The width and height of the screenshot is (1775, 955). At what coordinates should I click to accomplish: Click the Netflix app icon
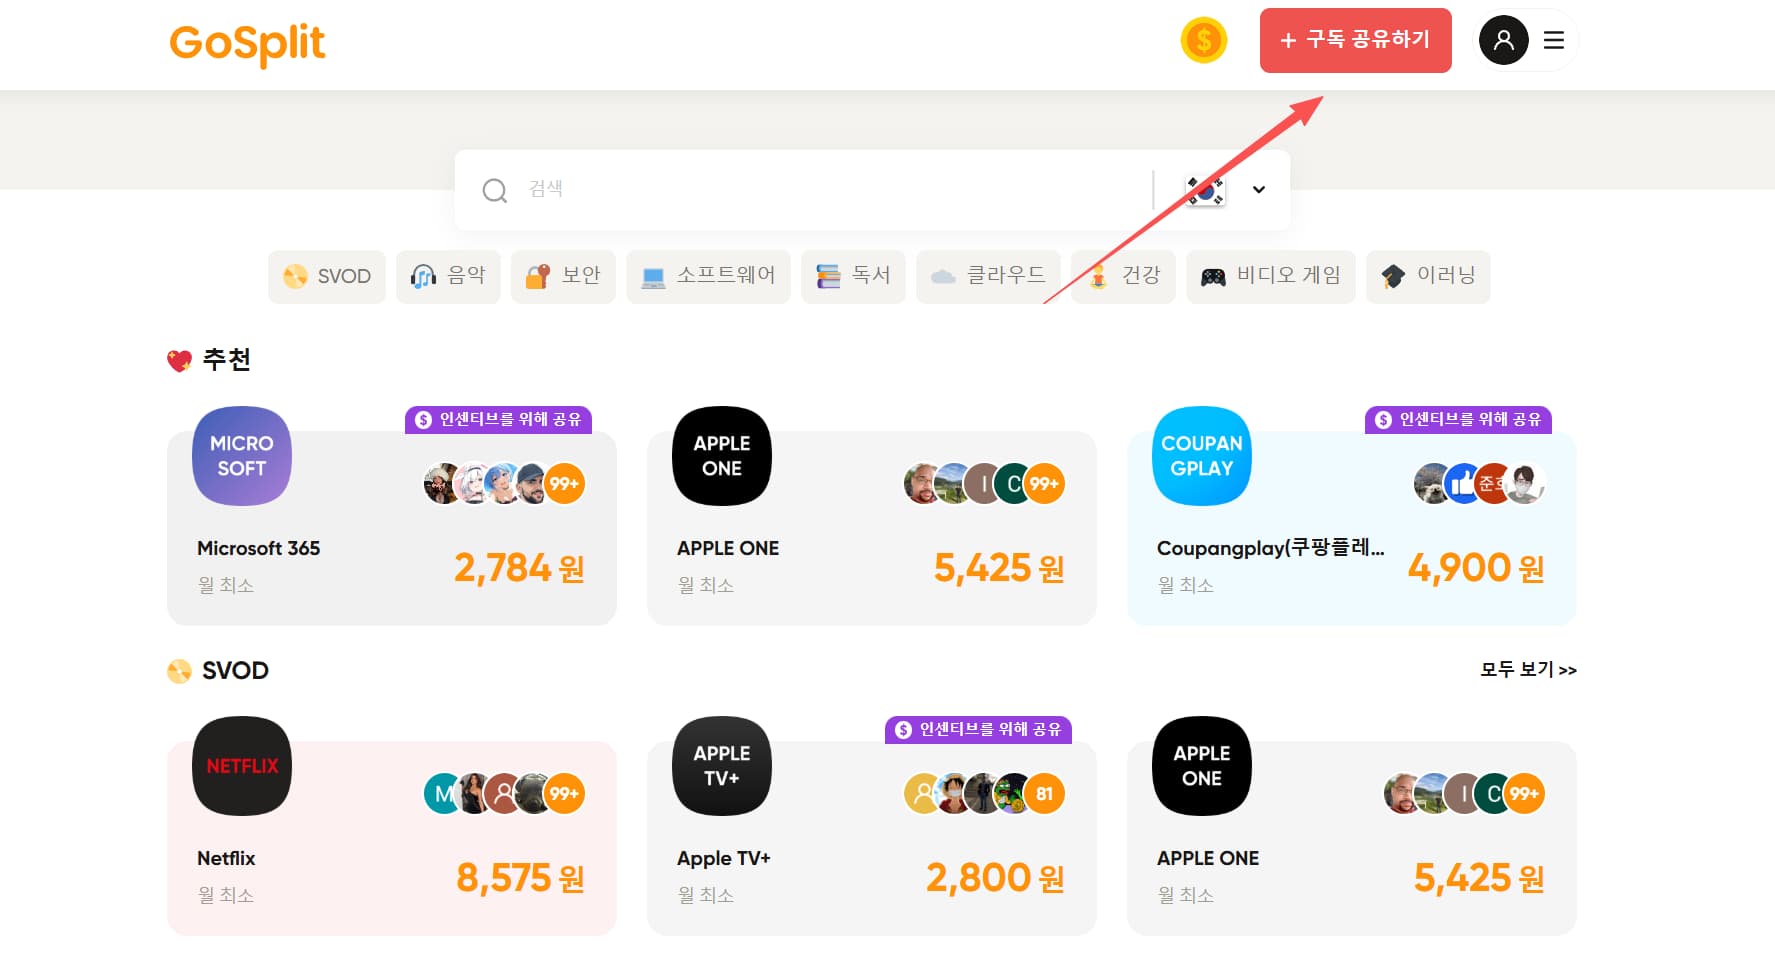[x=242, y=766]
